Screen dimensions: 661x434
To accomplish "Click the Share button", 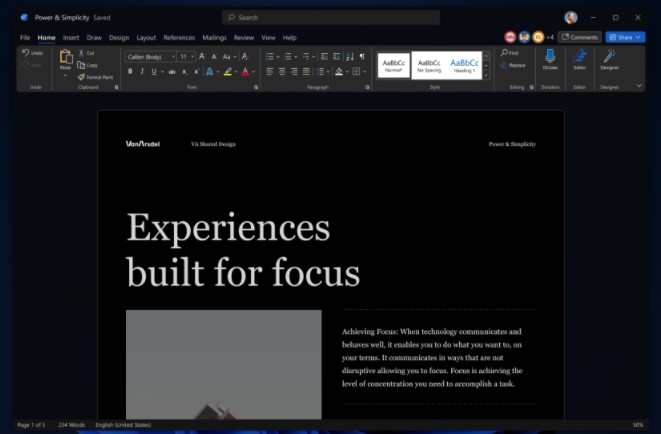I will (x=625, y=37).
